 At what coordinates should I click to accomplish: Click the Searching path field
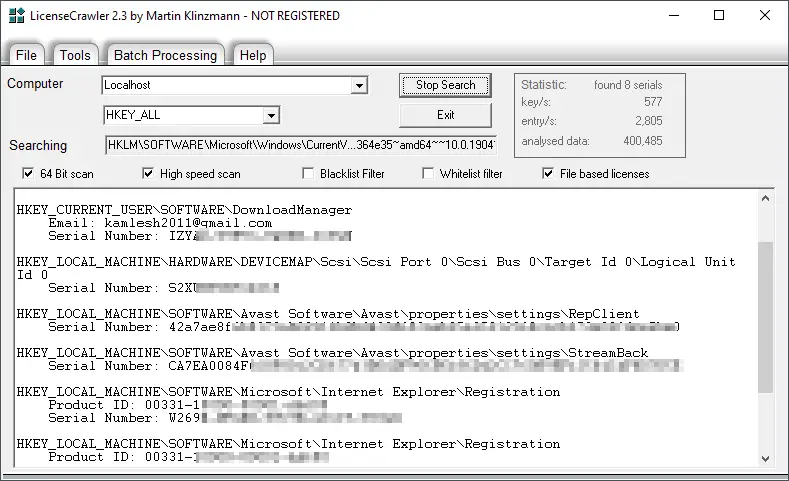(301, 145)
